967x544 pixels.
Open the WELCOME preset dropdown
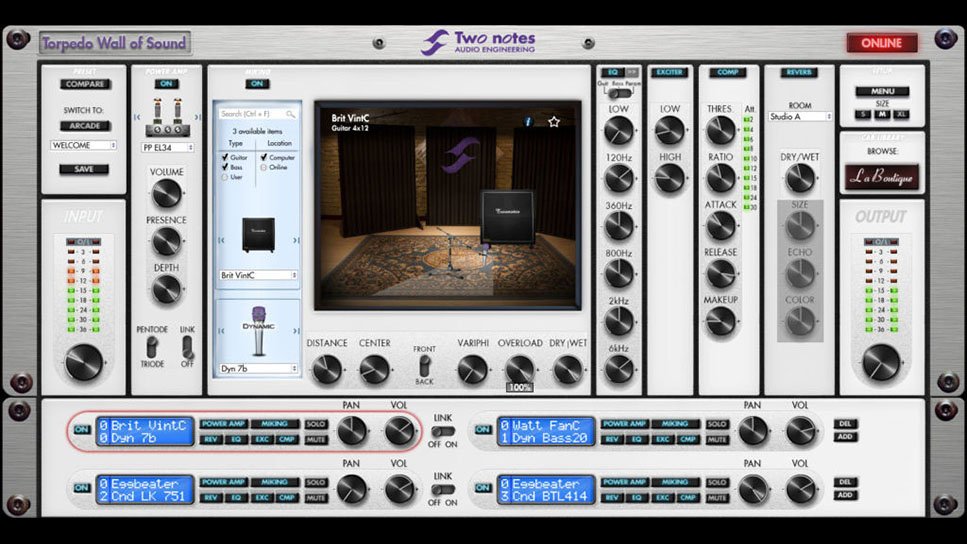[x=84, y=145]
